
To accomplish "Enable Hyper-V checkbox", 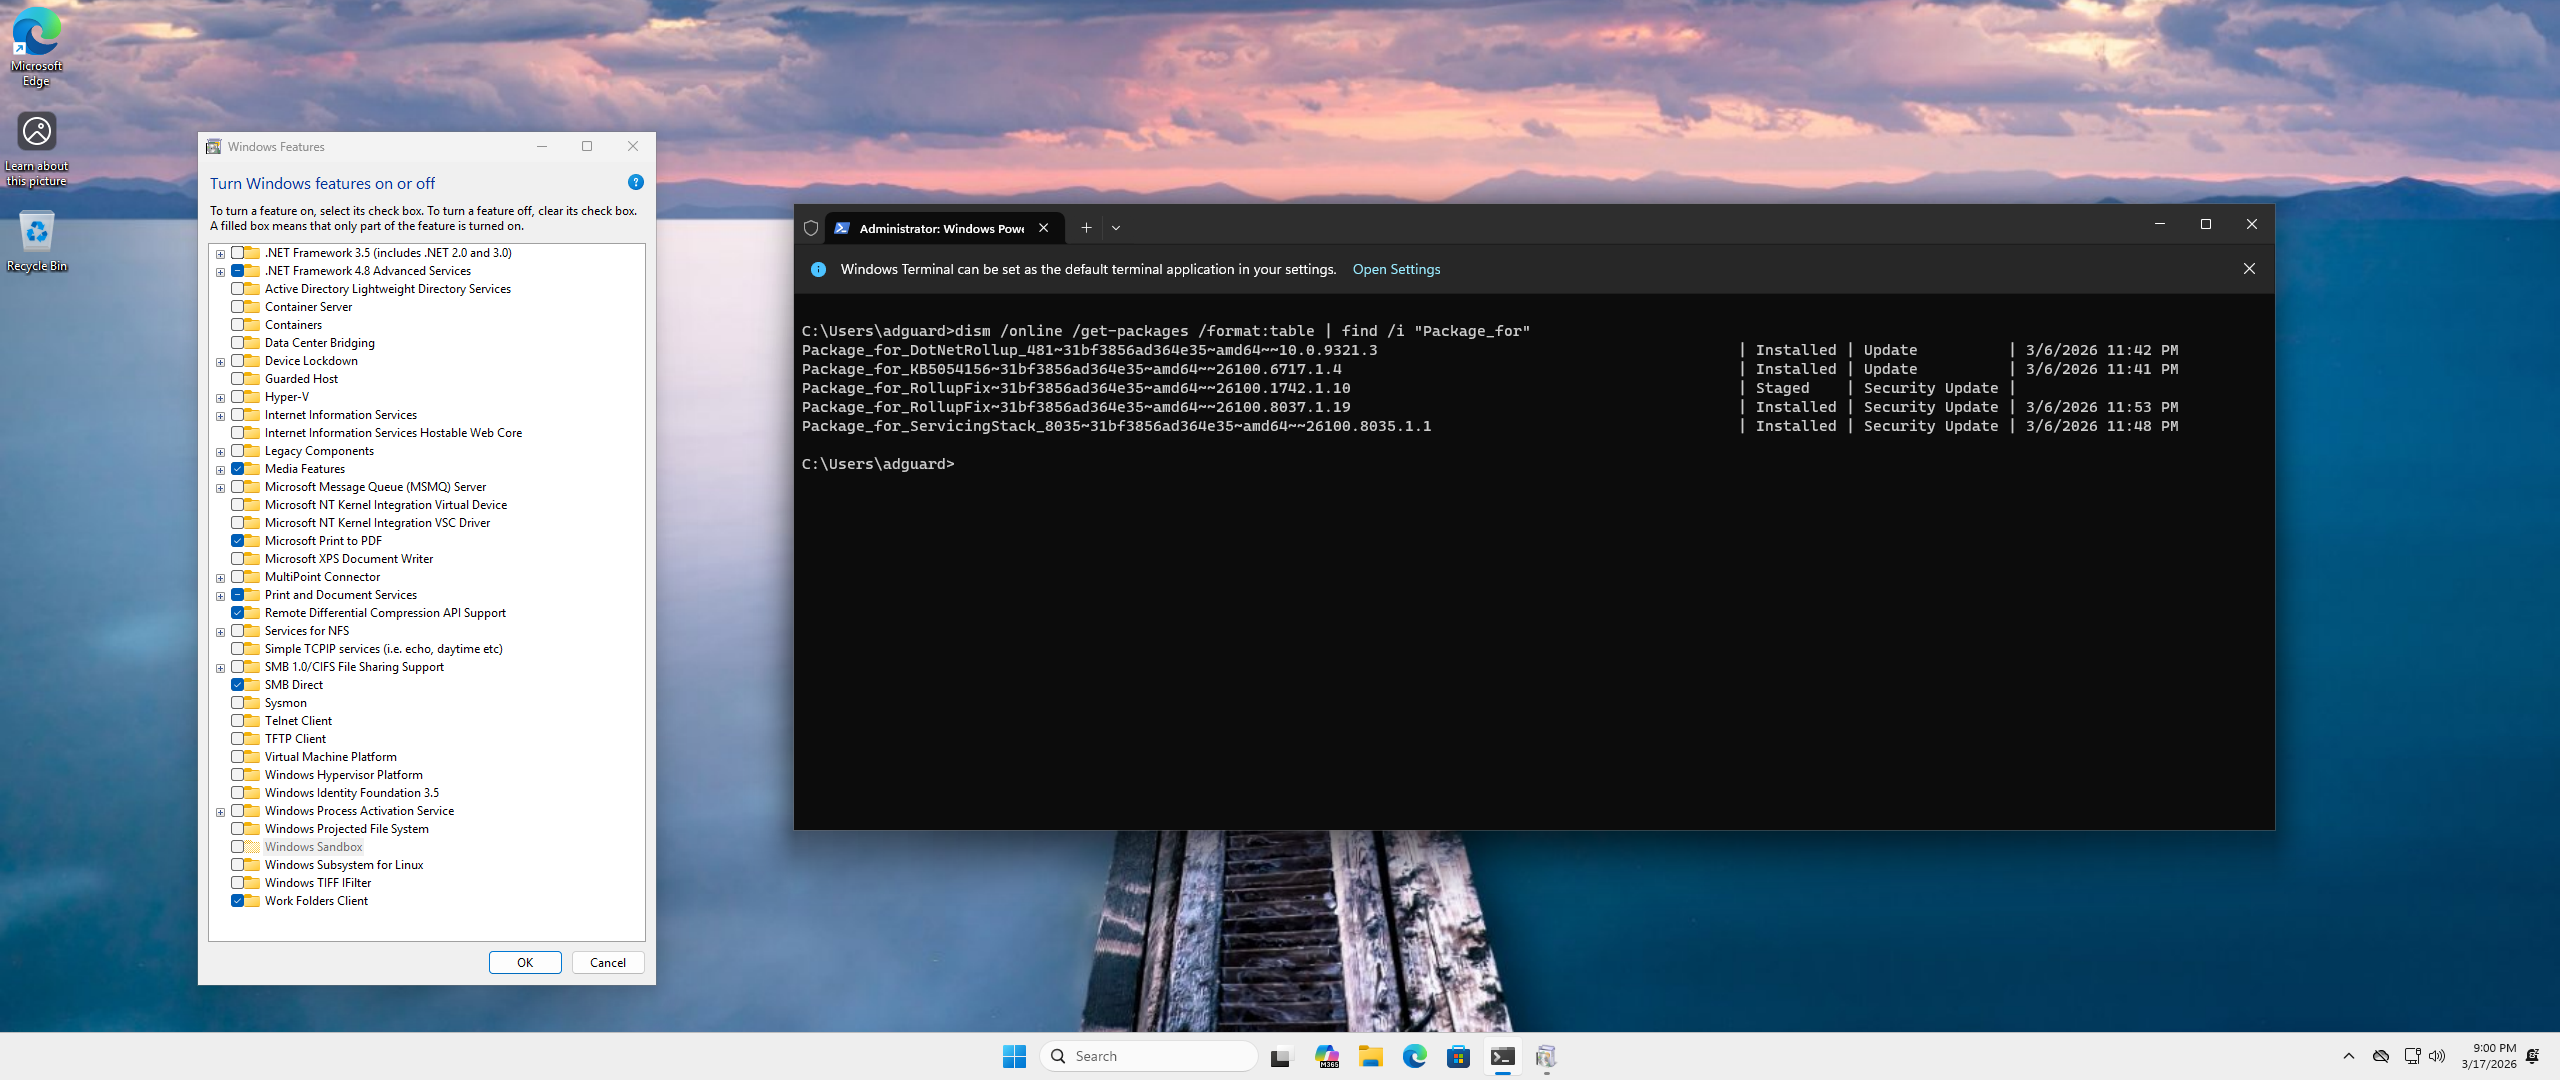I will click(238, 397).
